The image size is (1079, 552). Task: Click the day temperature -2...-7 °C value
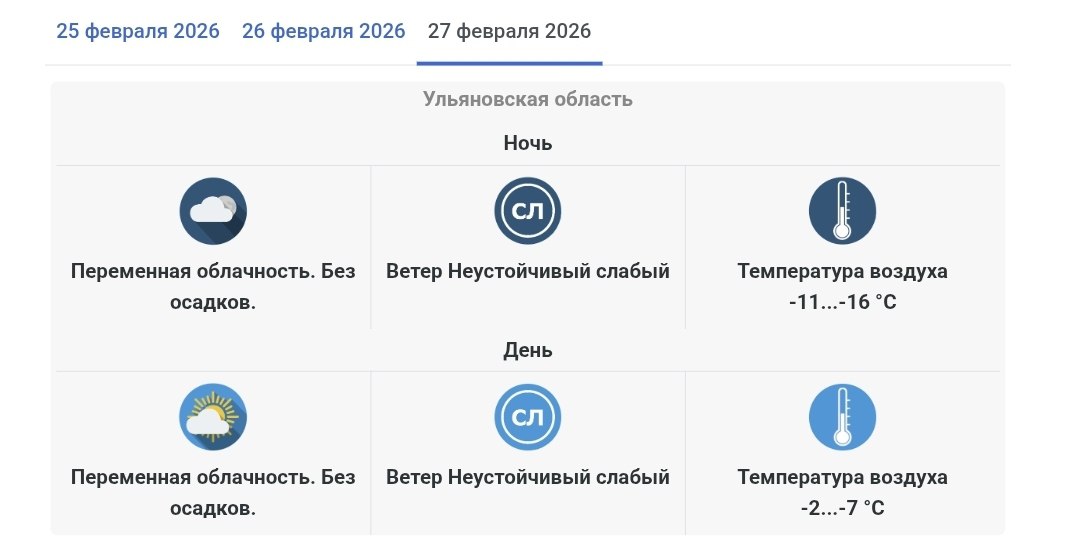coord(842,508)
